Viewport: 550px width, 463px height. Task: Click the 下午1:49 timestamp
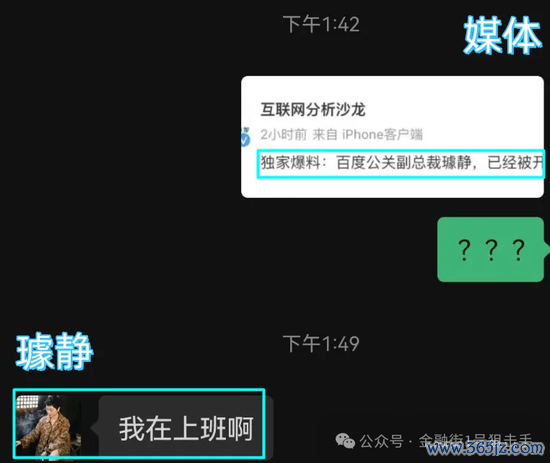(321, 344)
